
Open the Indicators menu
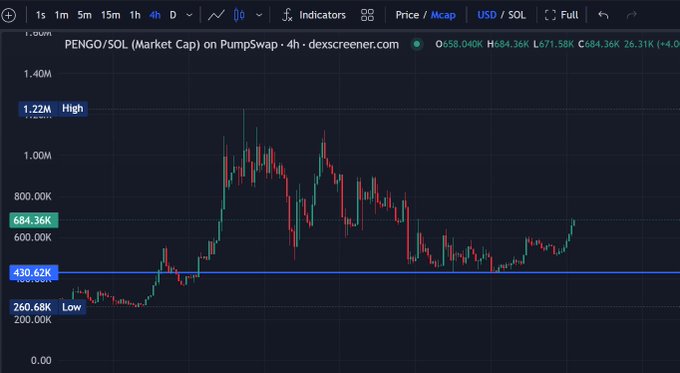[x=322, y=15]
